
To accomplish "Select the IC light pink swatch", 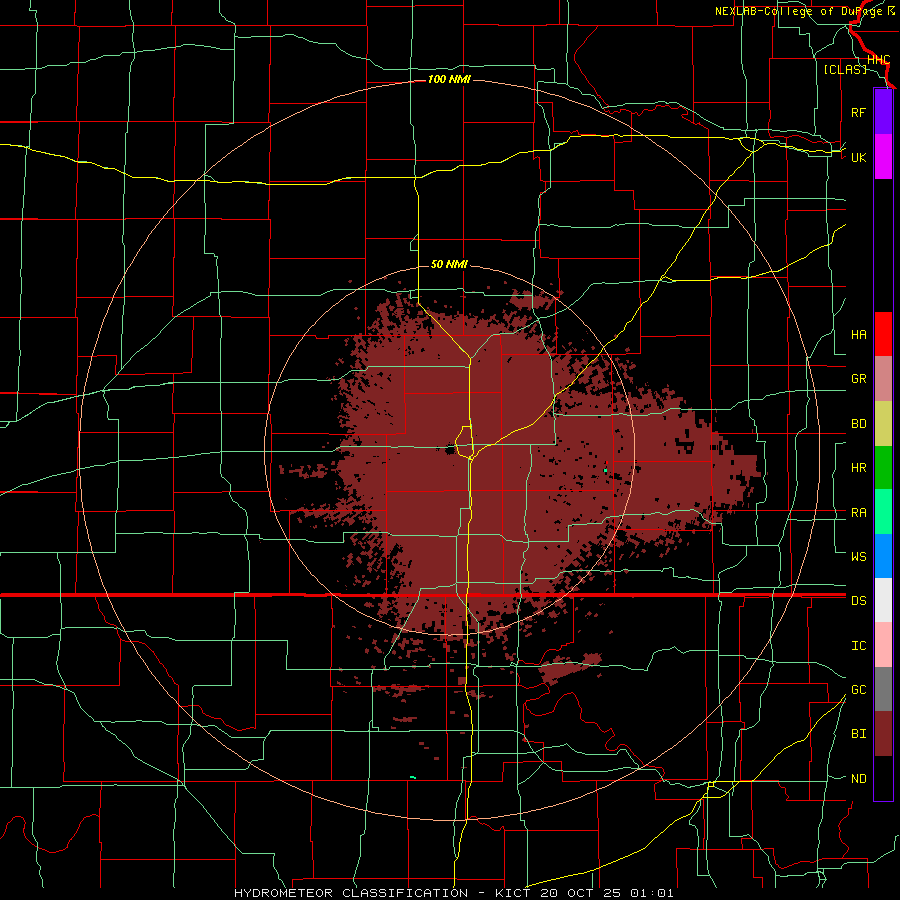I will coord(883,645).
